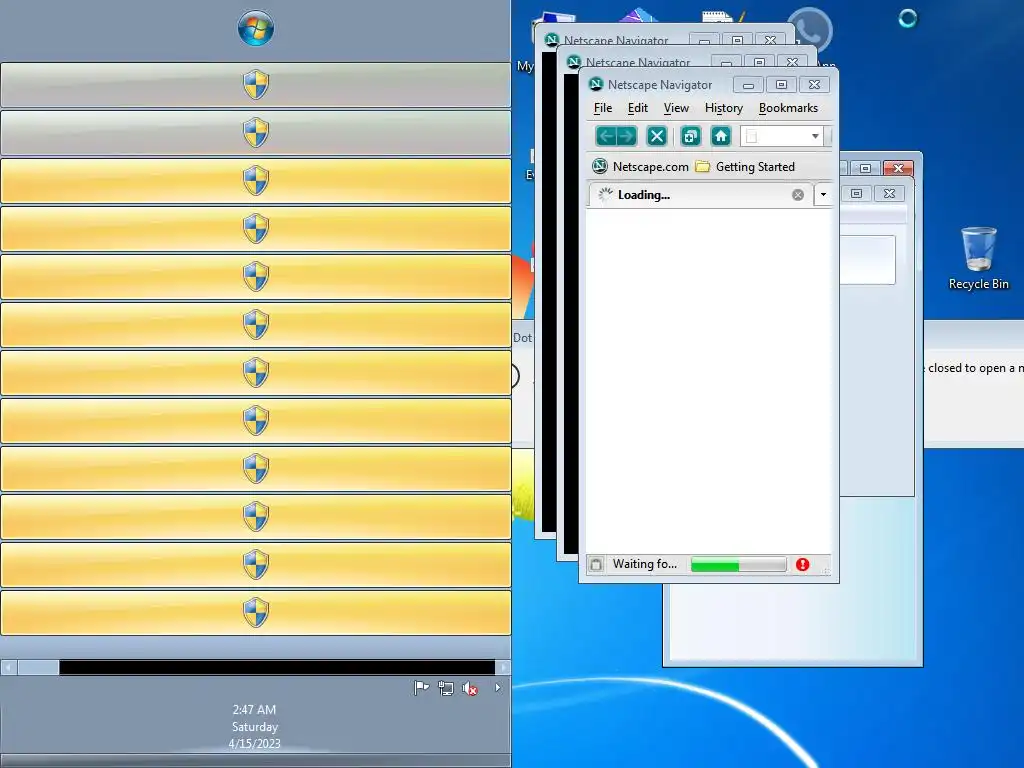1024x768 pixels.
Task: Click the horizontal scrollbar right arrow
Action: pos(502,667)
